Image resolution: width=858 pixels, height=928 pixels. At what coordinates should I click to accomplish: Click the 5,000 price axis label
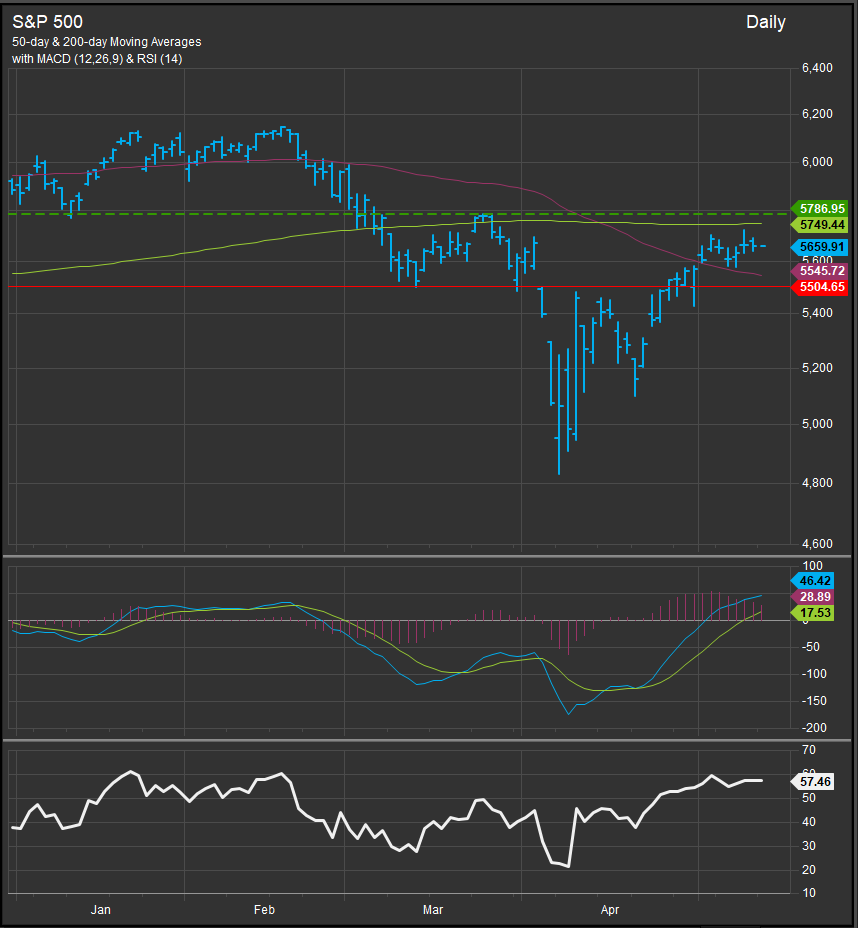[x=817, y=424]
